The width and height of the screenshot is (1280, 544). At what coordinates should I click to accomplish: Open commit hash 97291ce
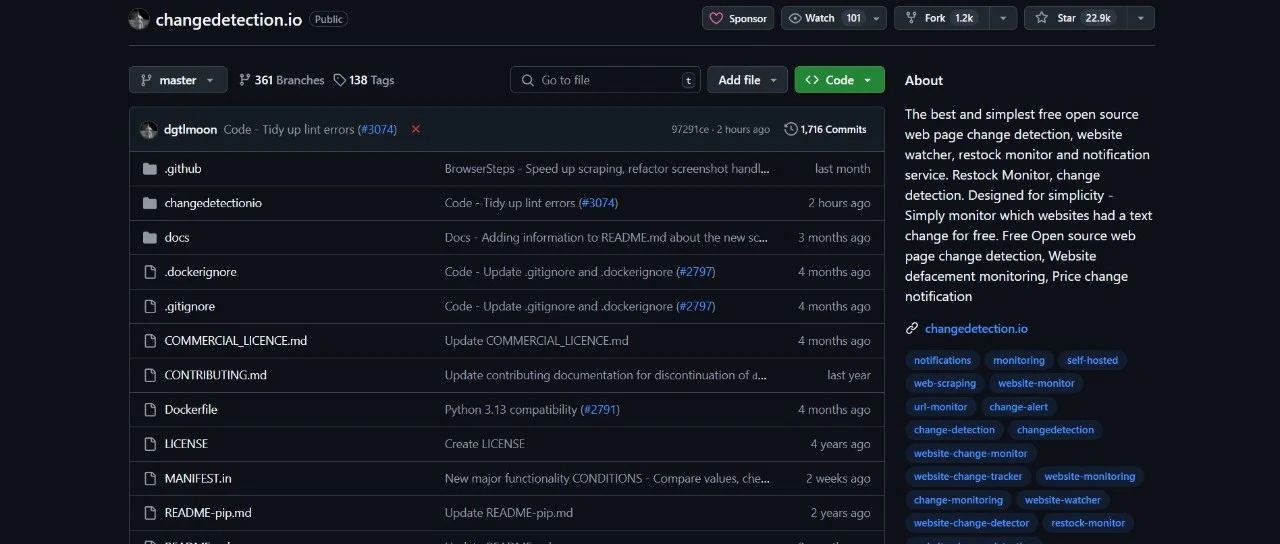coord(690,130)
